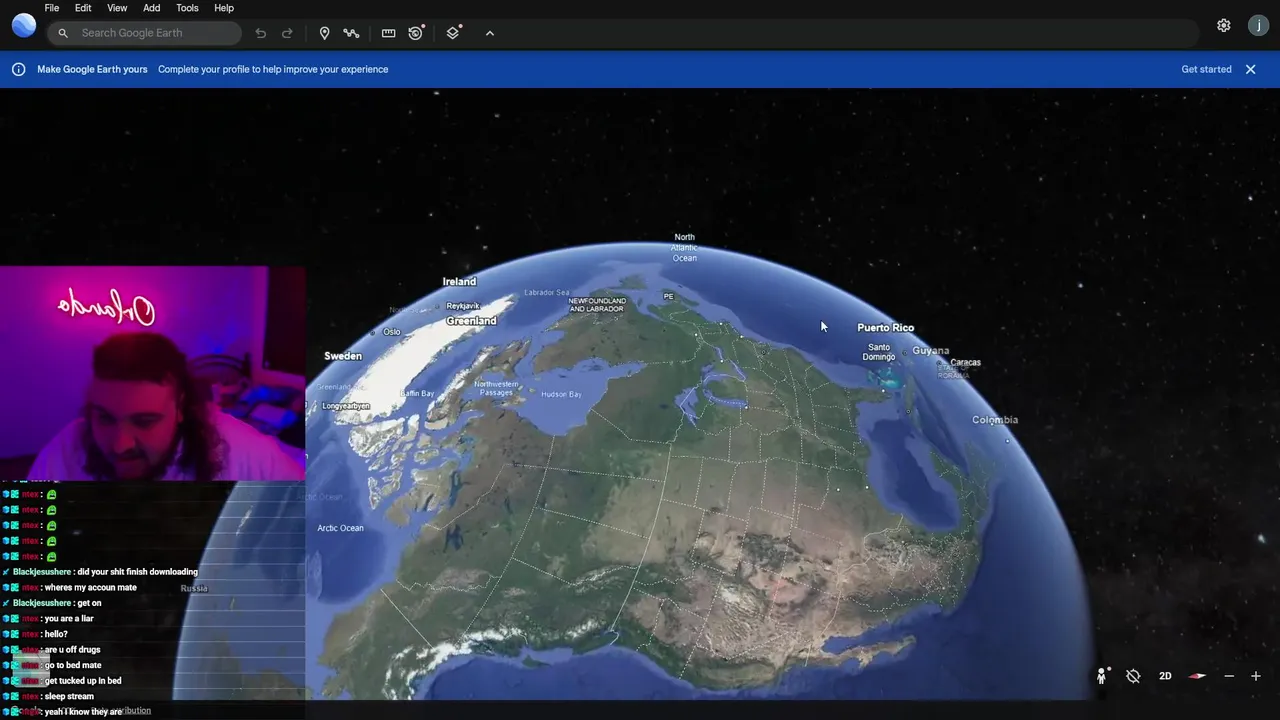Collapse the toolbar with the up chevron
The width and height of the screenshot is (1280, 720).
tap(490, 33)
